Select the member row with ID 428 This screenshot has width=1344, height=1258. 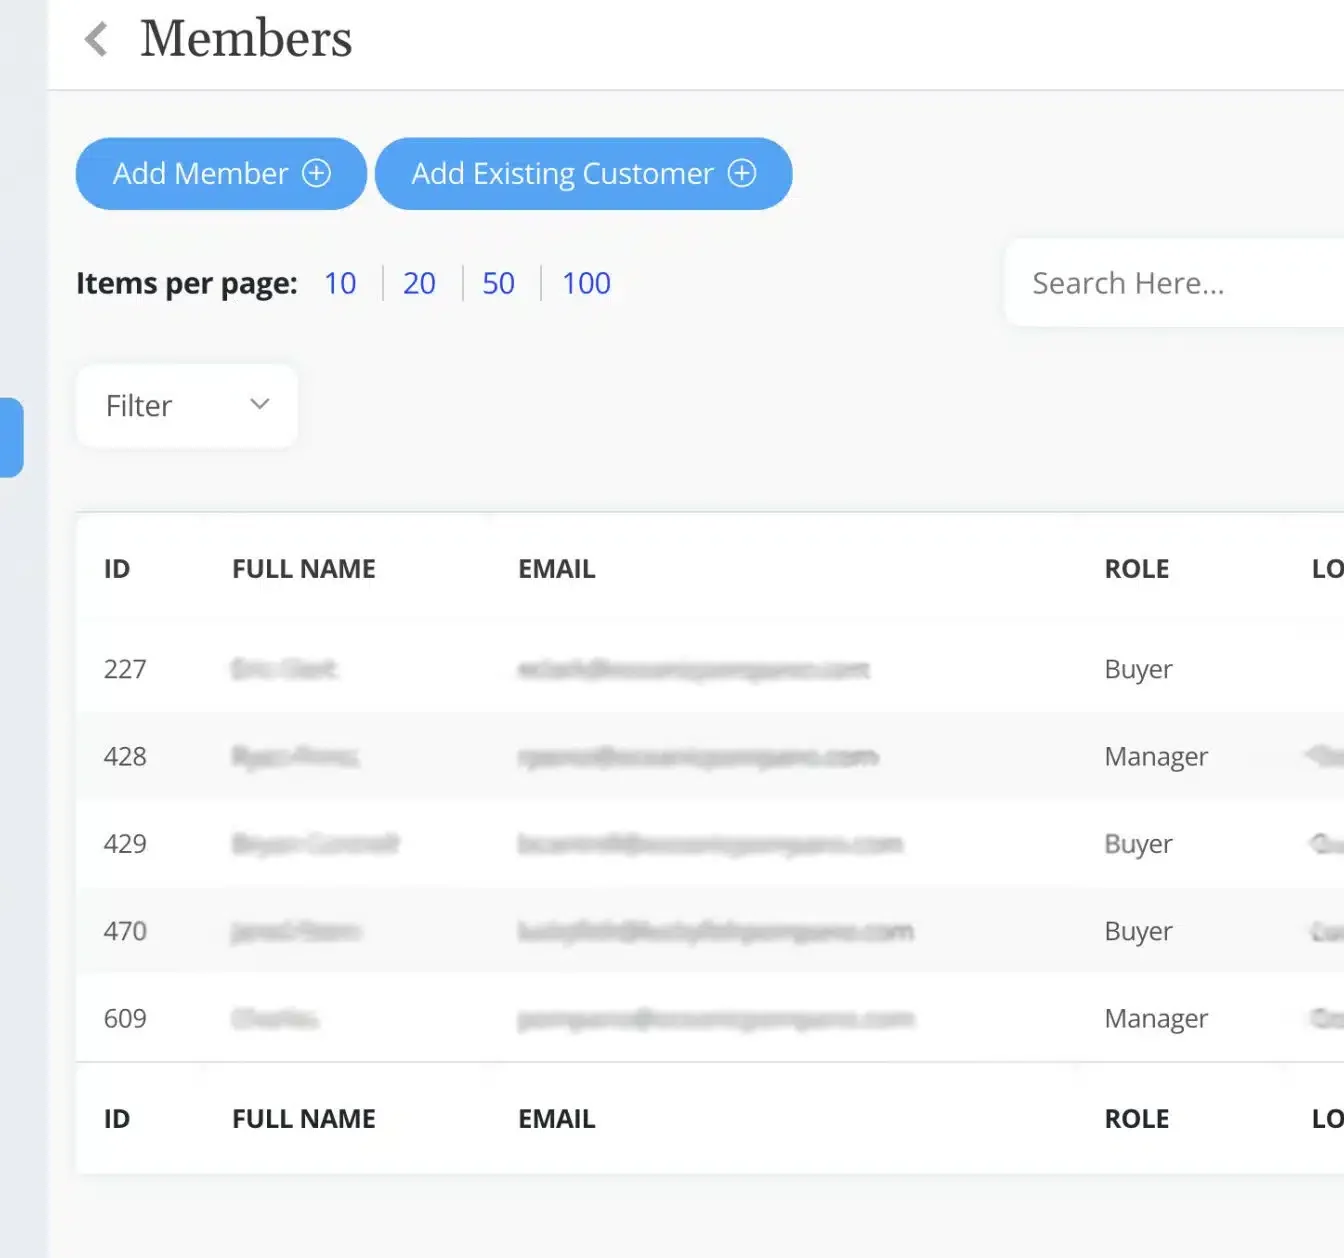tap(125, 756)
